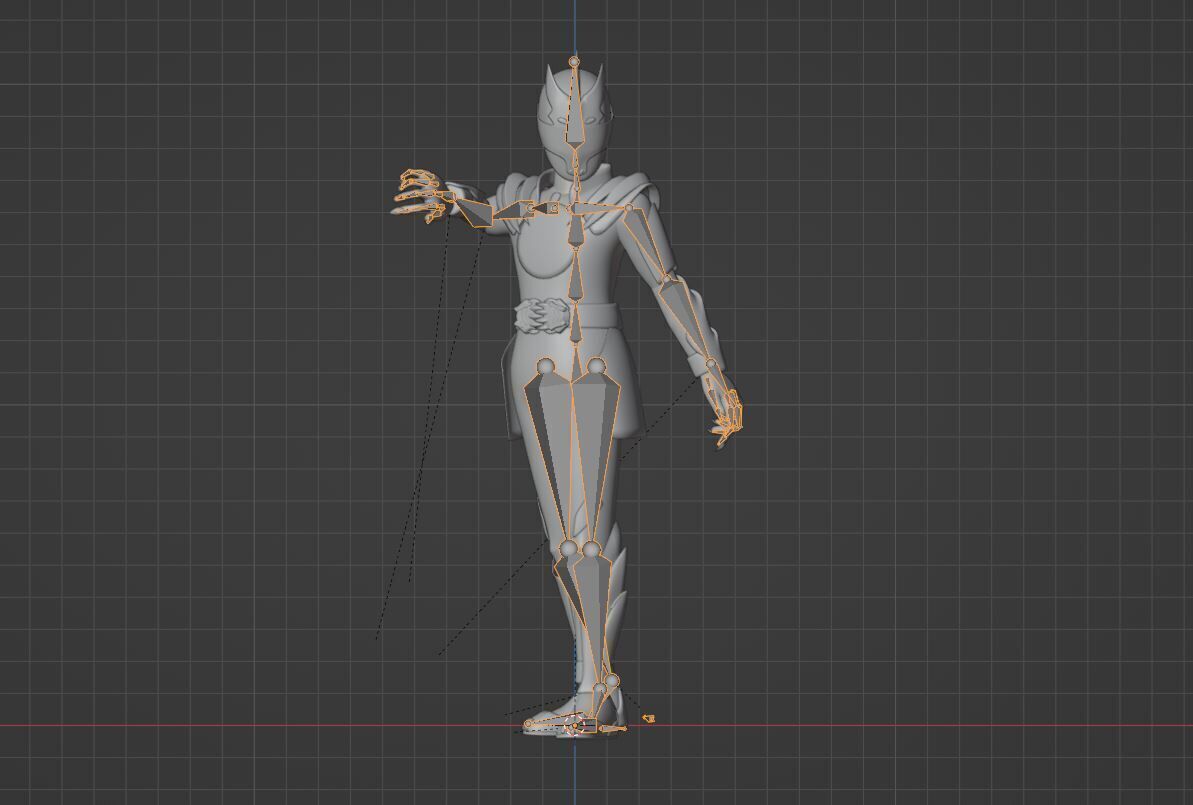
Task: Select the clavicle bone toward the lowered arm
Action: point(603,207)
